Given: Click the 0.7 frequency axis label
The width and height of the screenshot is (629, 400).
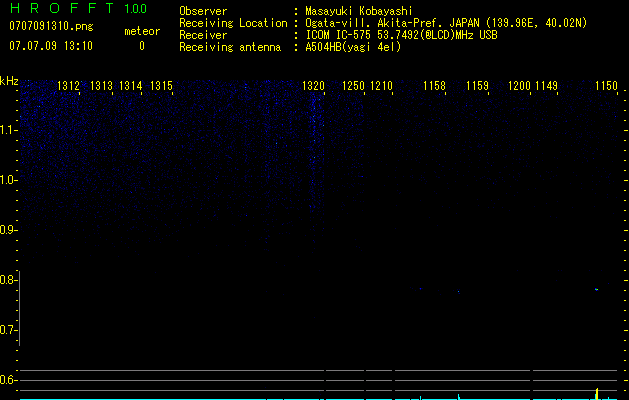Looking at the screenshot, I should pyautogui.click(x=8, y=330).
